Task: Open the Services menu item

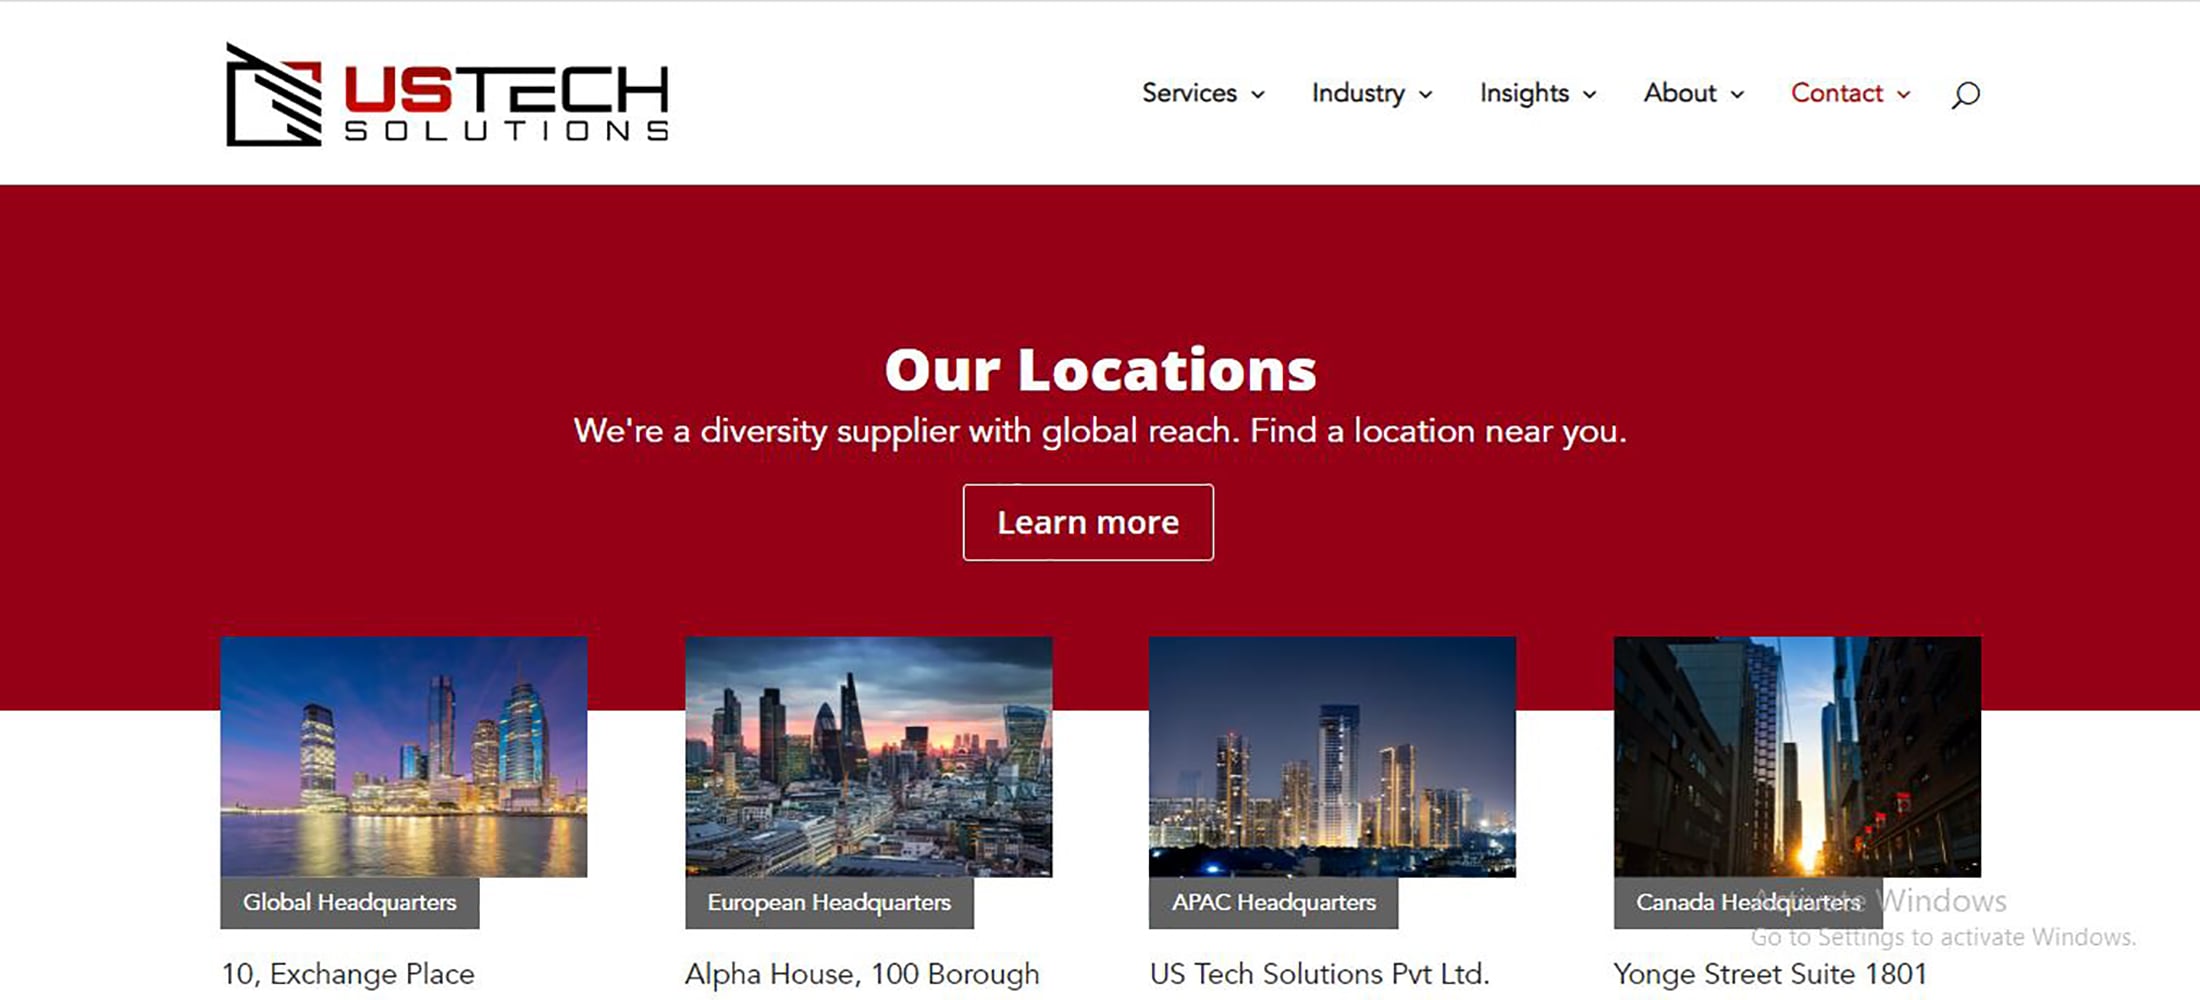Action: 1189,93
